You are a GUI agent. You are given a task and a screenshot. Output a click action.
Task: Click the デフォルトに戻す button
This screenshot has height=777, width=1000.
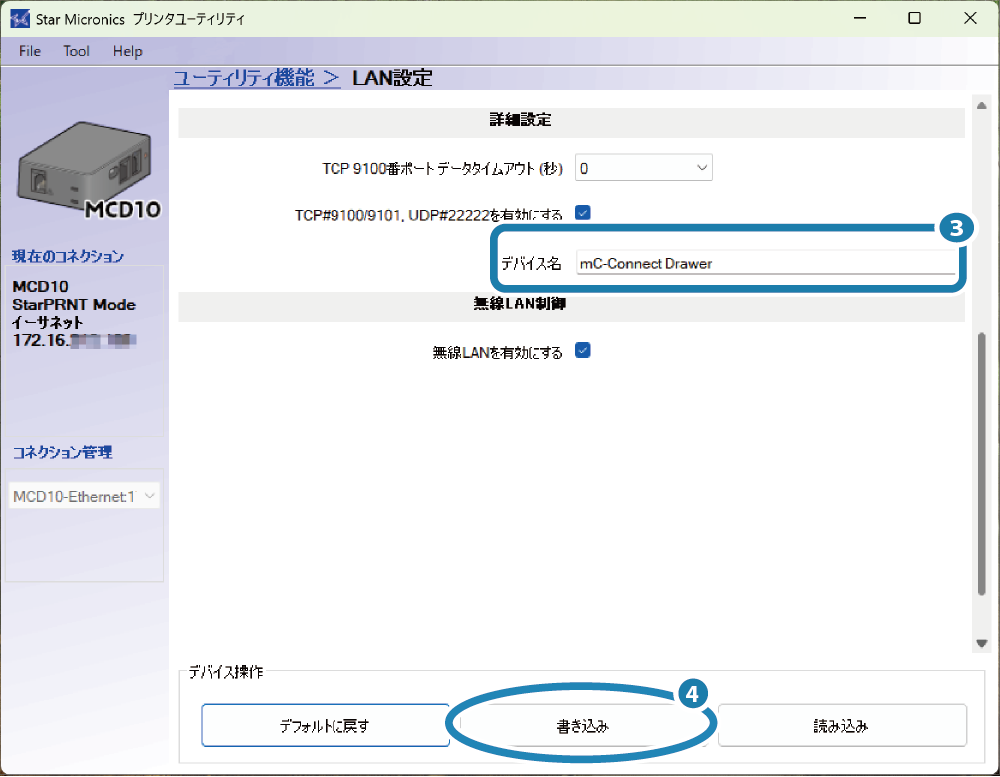click(325, 726)
